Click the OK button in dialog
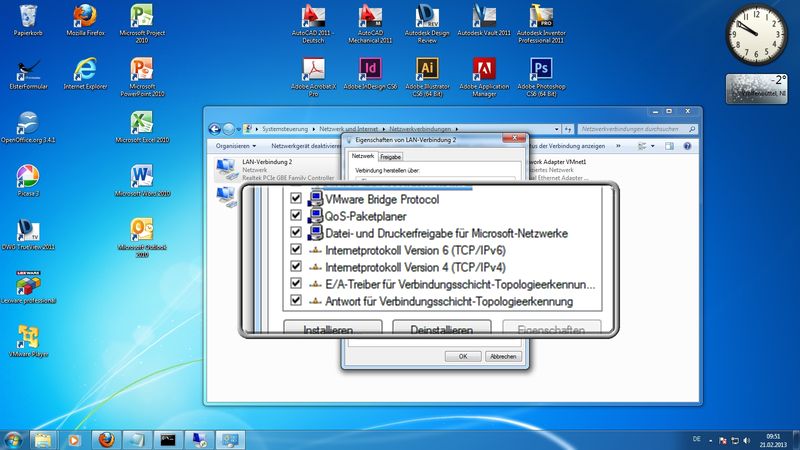This screenshot has width=800, height=450. click(463, 356)
